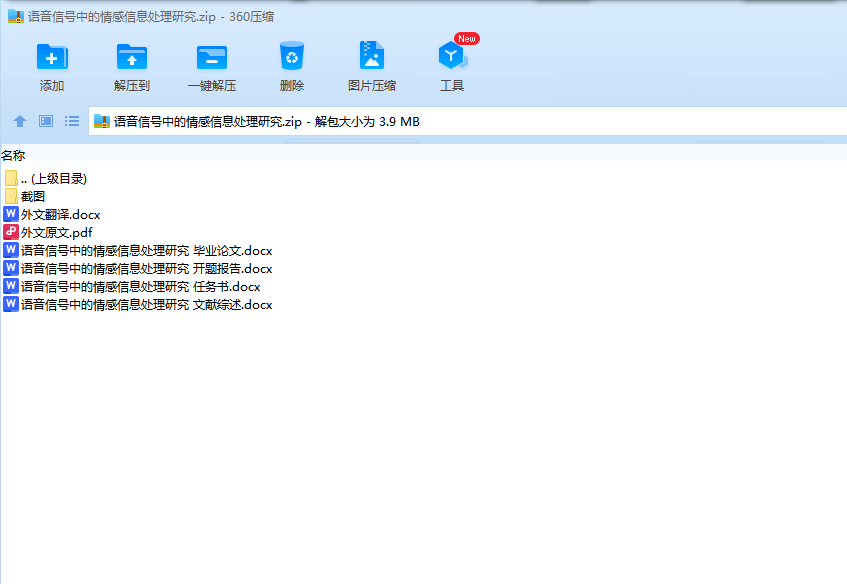The height and width of the screenshot is (584, 847).
Task: Click the PDF icon of 外文原文.pdf
Action: [11, 232]
